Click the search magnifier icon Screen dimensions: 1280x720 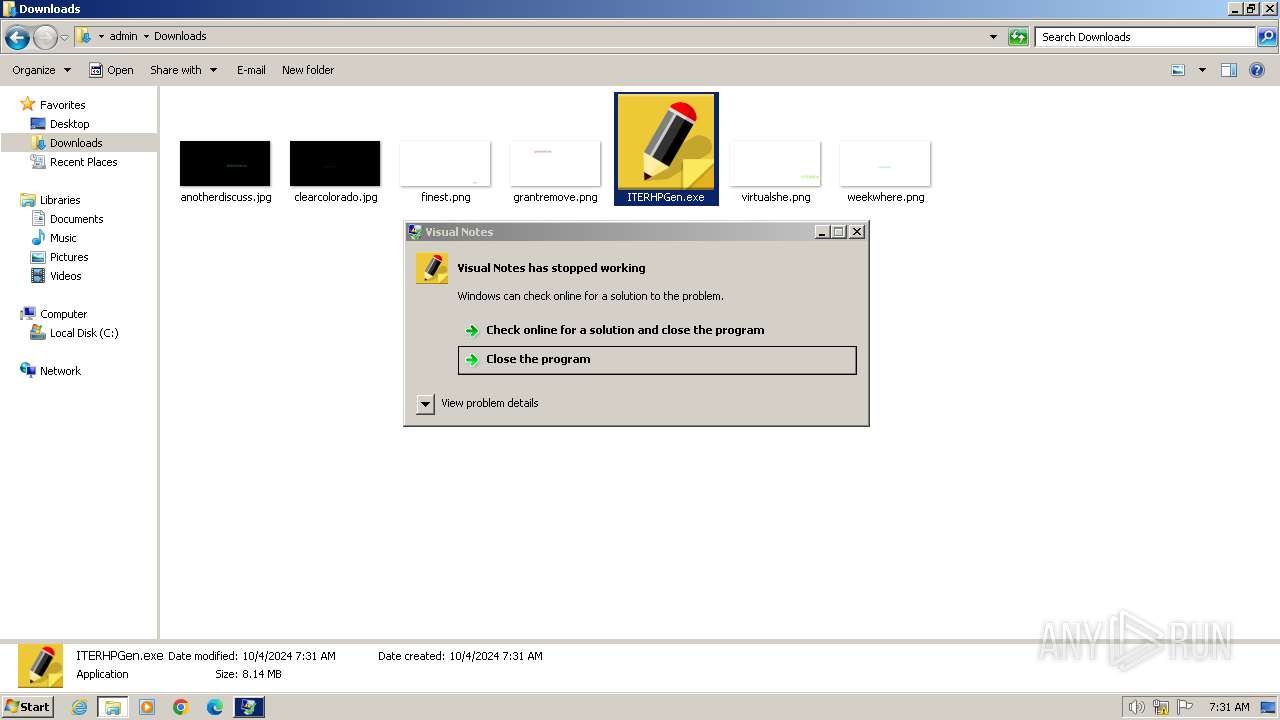coord(1267,37)
